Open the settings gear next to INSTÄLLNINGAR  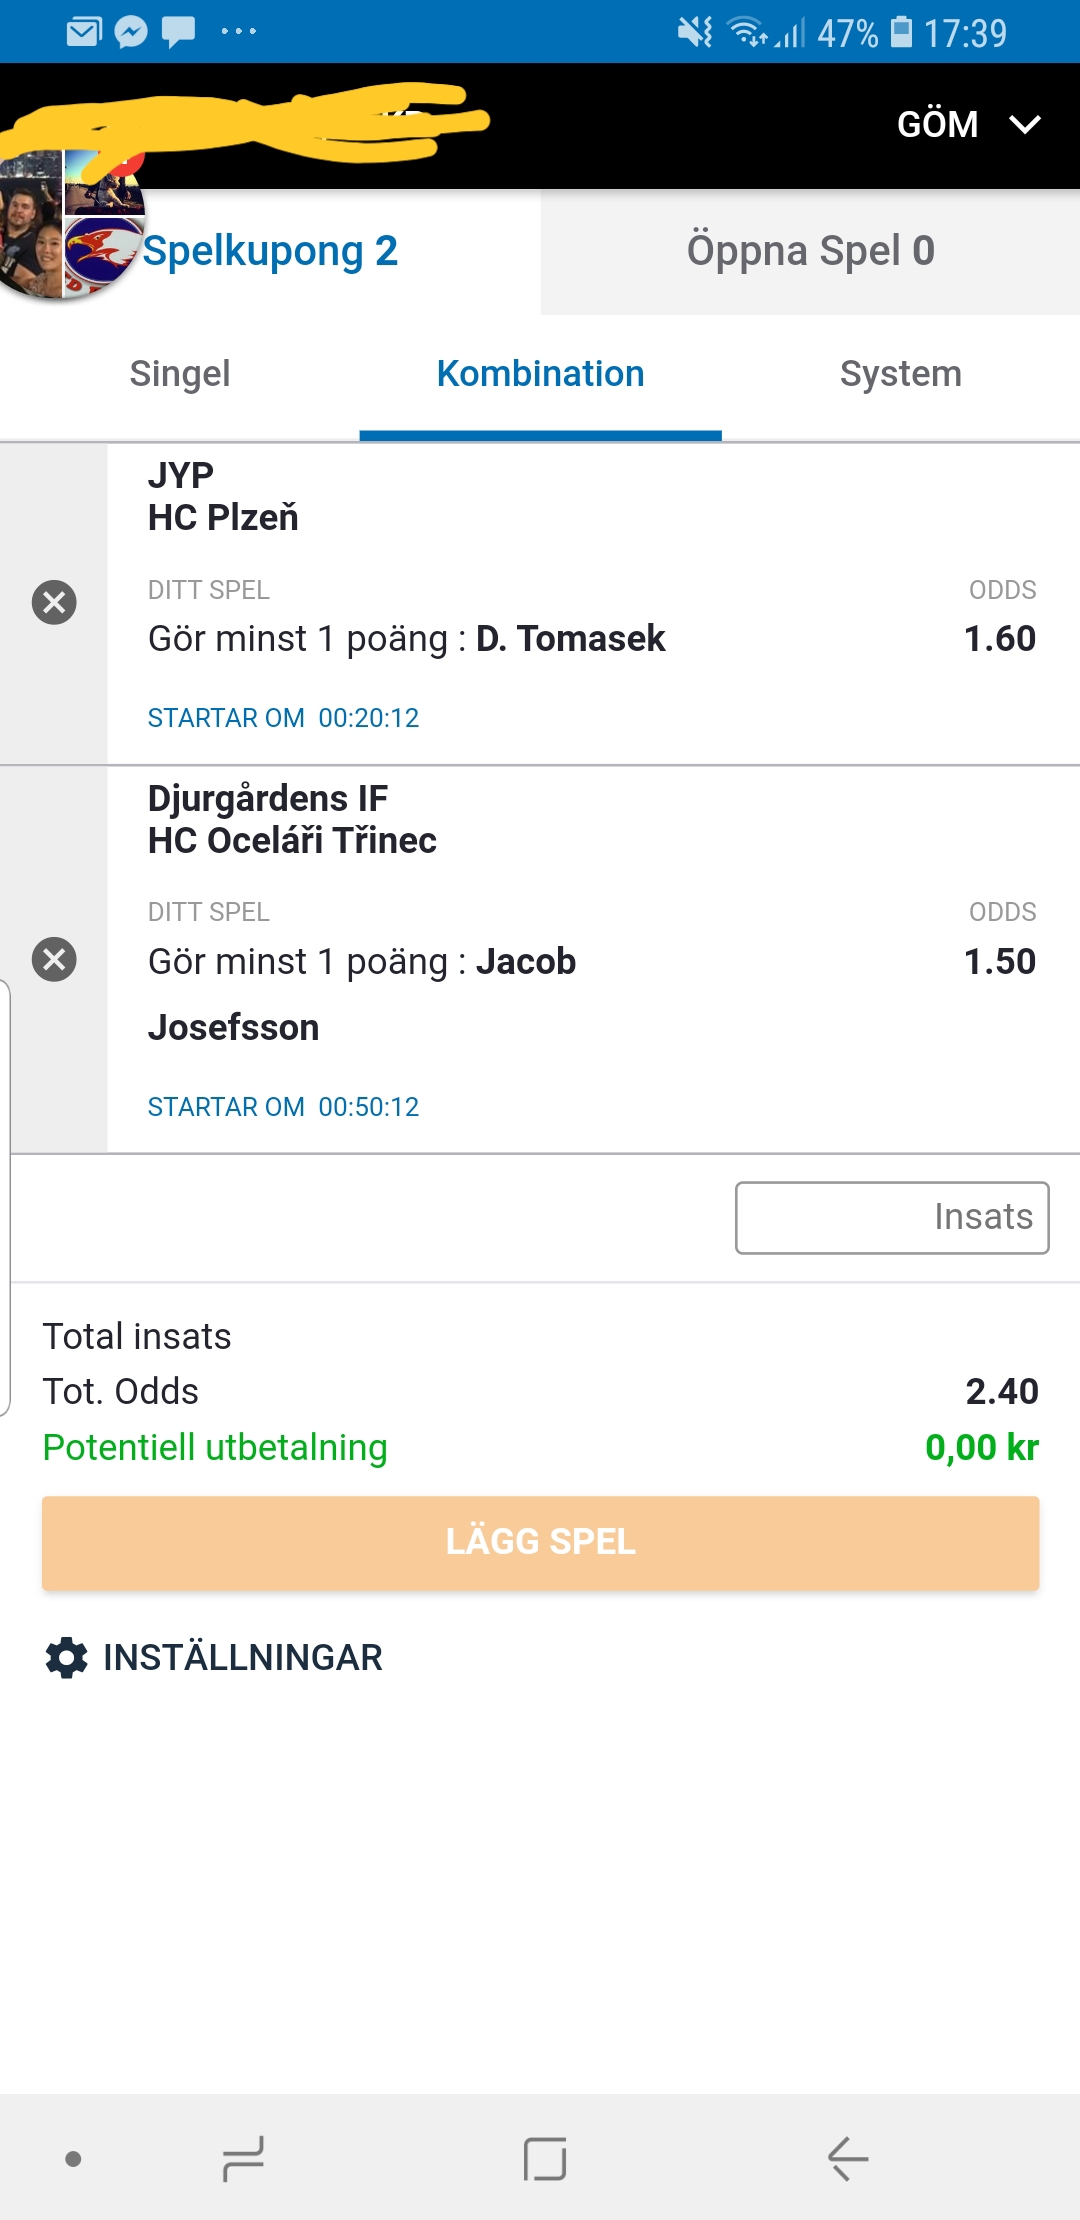[x=67, y=1657]
